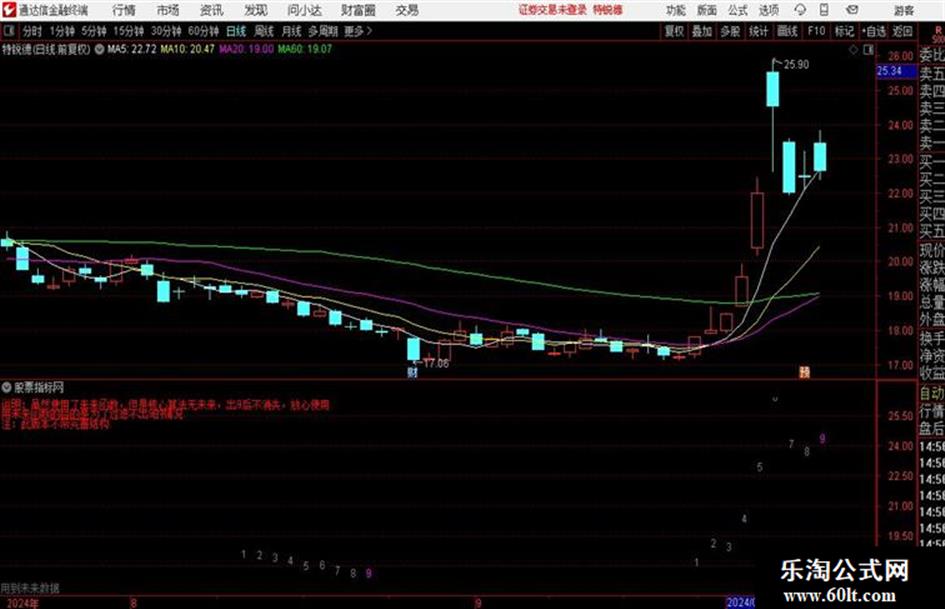
Task: Switch to 分时 chart tab
Action: tap(33, 31)
